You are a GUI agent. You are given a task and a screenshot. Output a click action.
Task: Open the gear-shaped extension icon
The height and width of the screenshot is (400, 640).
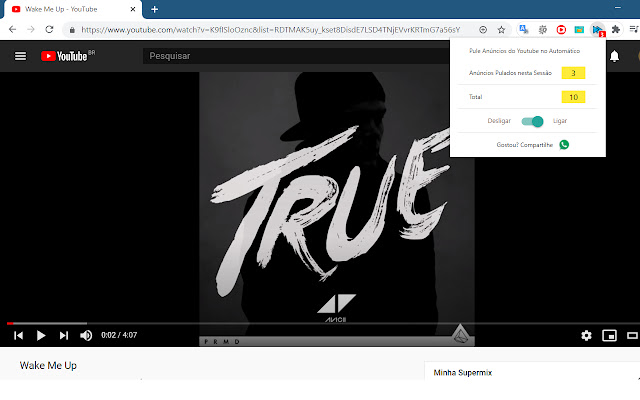click(x=542, y=29)
